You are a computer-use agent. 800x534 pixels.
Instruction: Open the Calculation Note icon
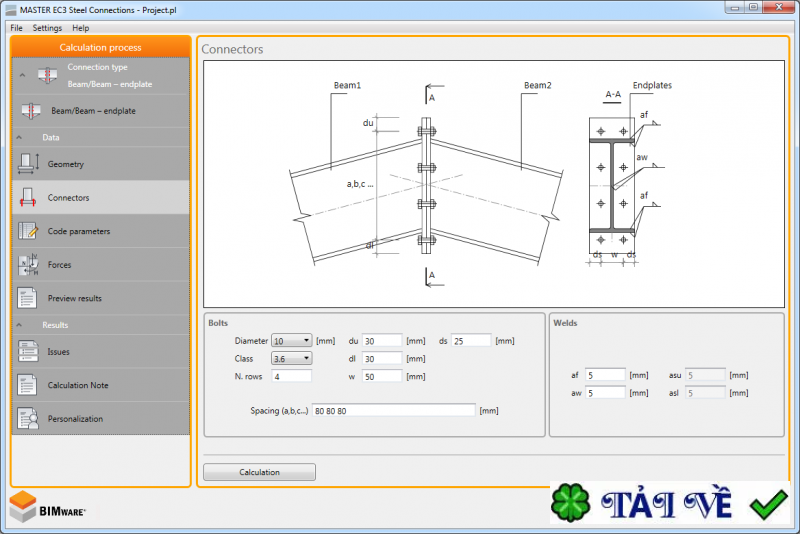coord(27,385)
